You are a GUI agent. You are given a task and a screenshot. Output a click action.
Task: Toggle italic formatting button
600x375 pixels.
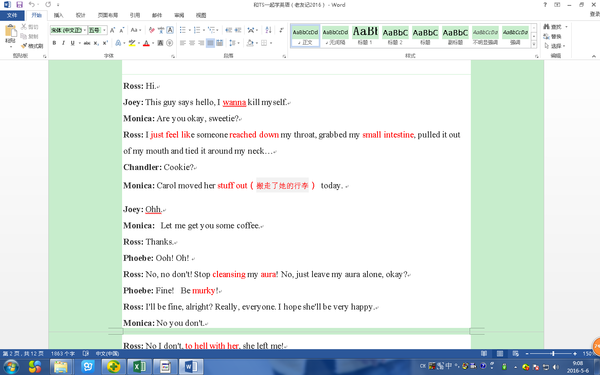pos(63,43)
